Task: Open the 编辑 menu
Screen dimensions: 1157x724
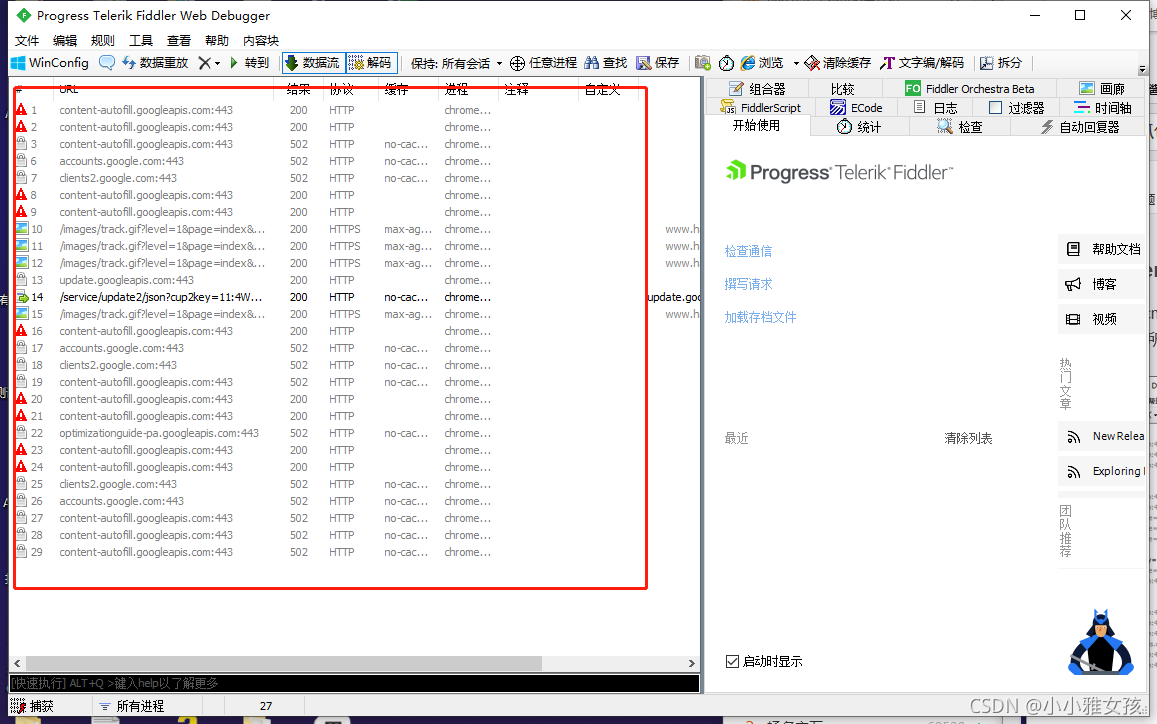Action: tap(65, 41)
